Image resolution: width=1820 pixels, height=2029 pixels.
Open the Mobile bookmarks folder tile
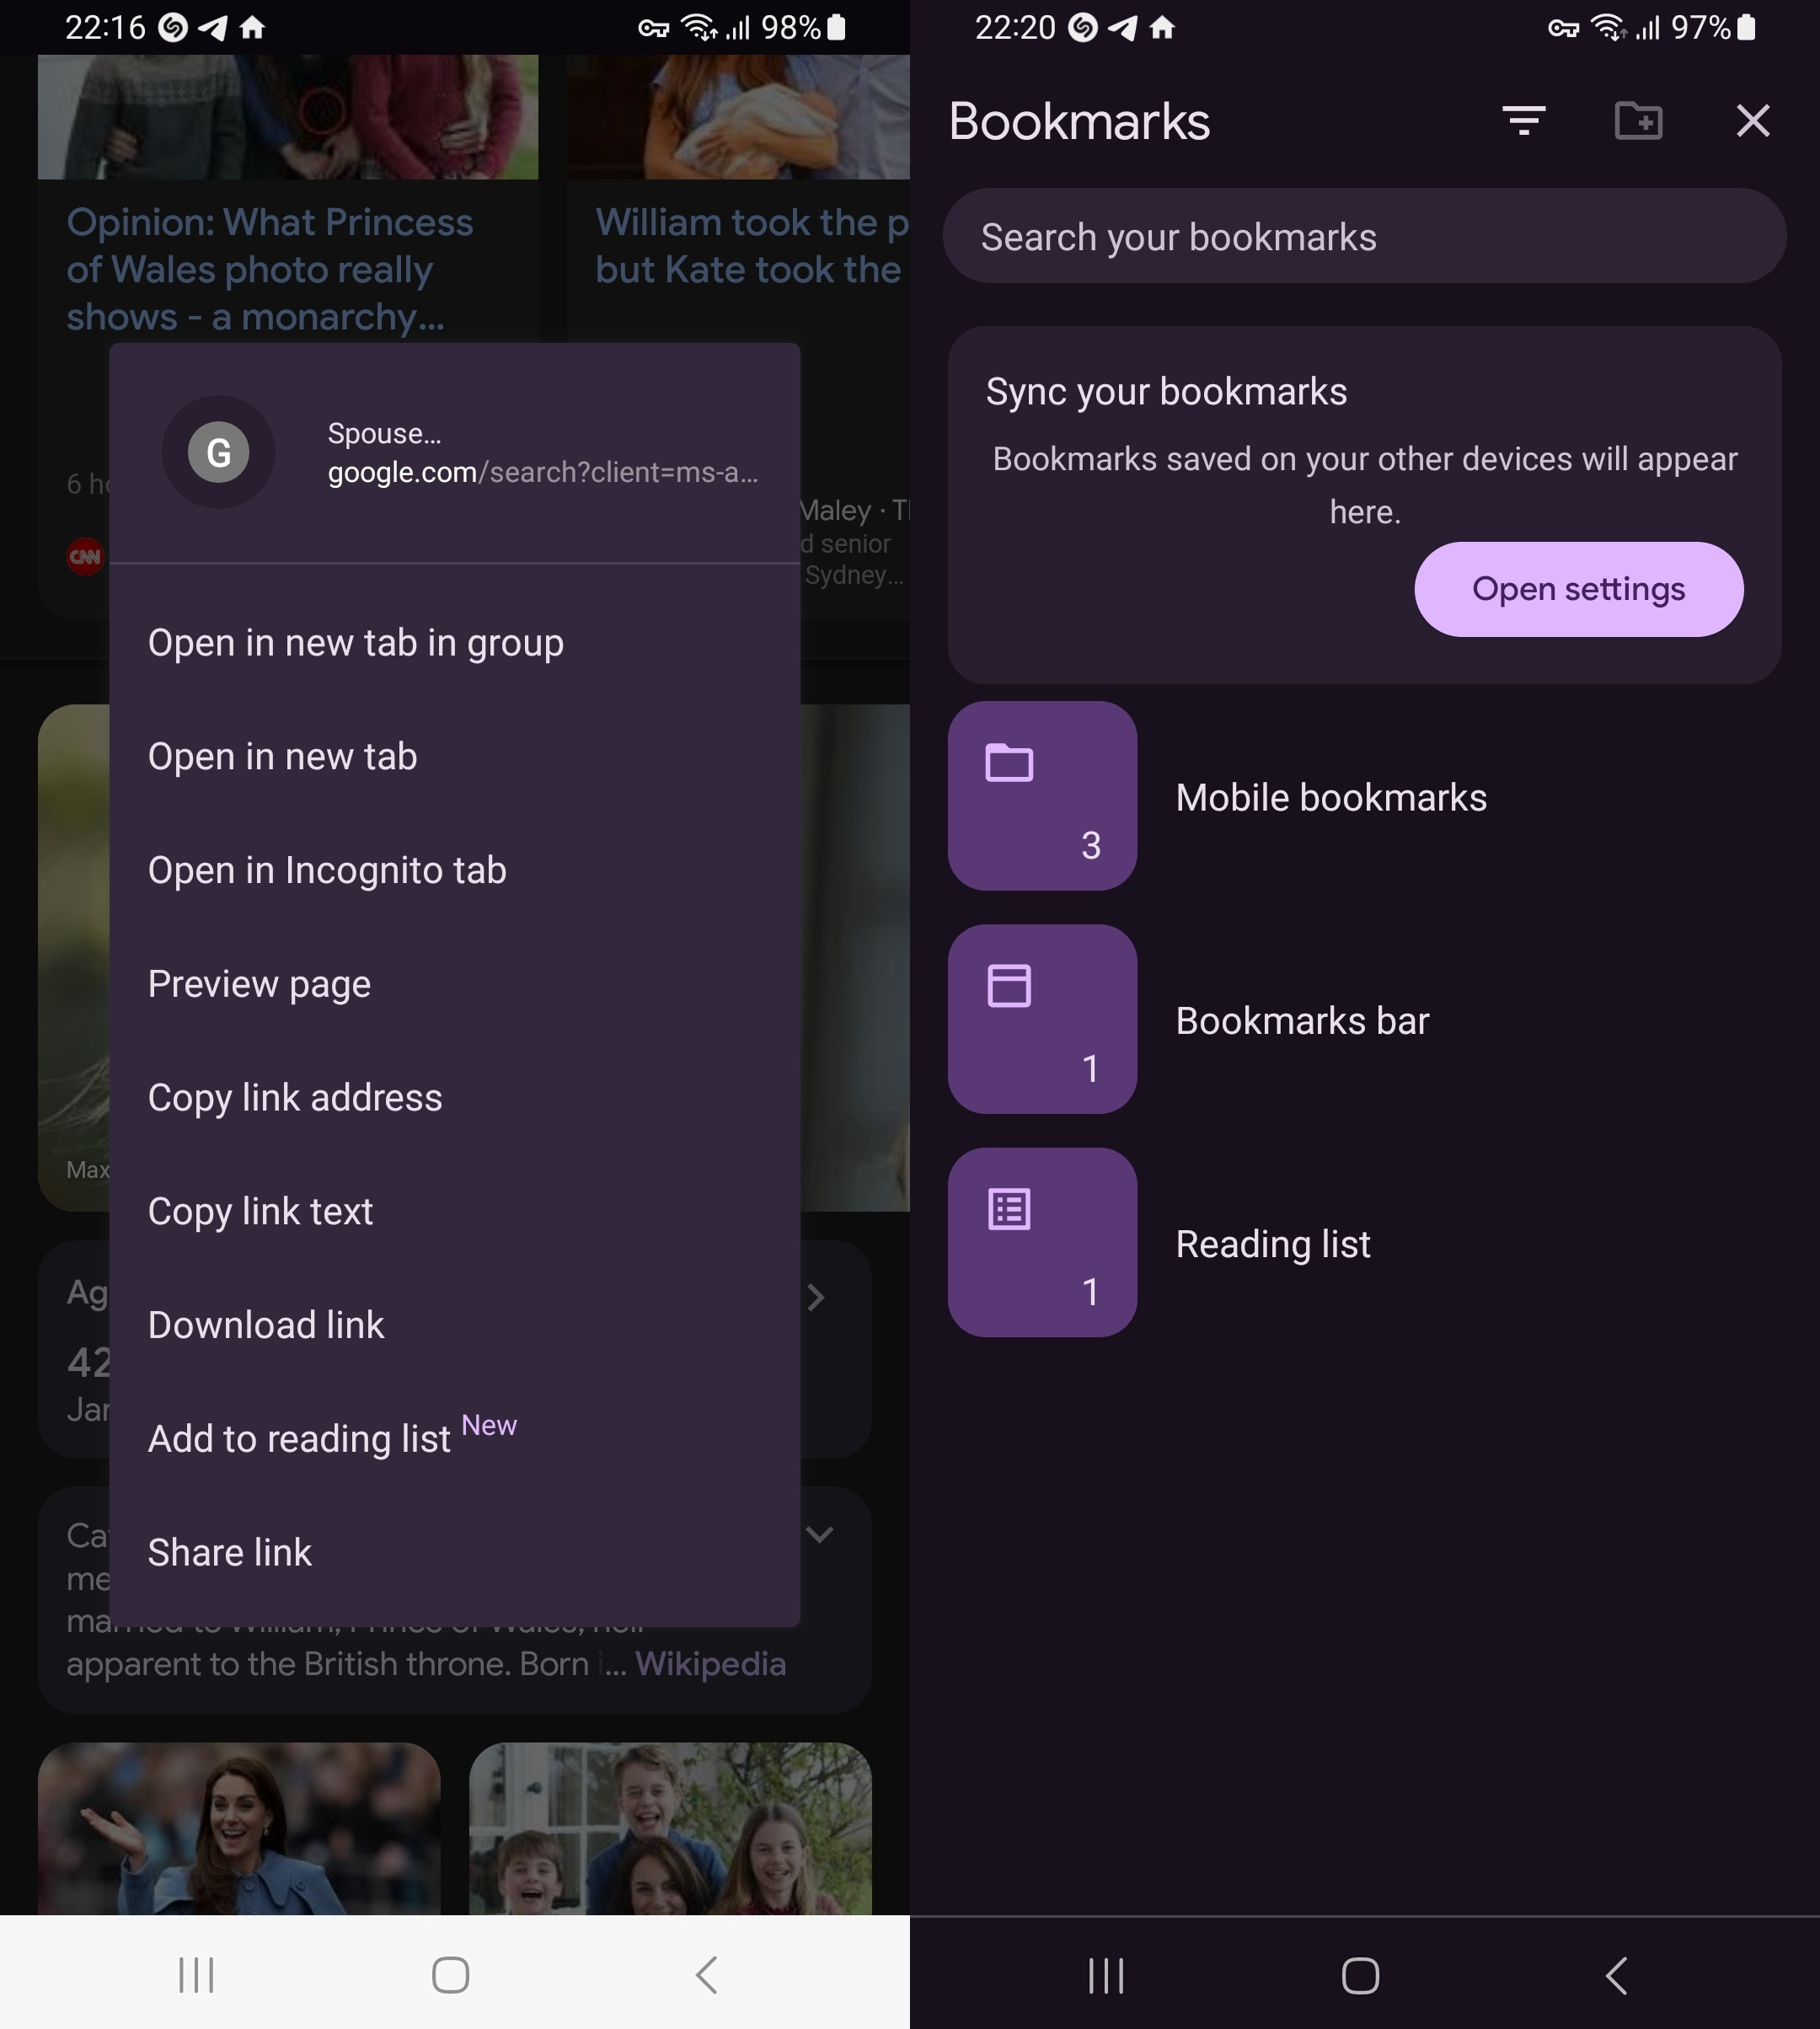[1042, 796]
